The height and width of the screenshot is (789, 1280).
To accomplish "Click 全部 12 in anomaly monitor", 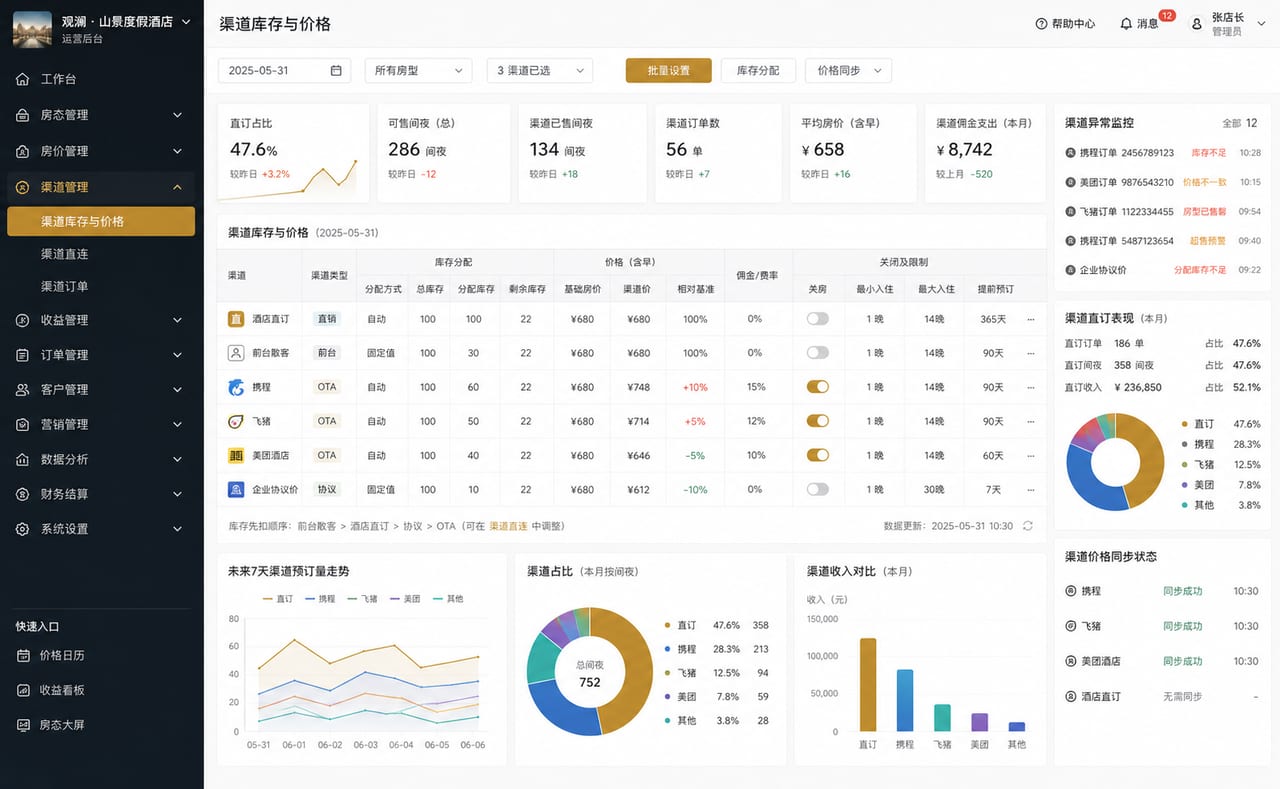I will (1240, 123).
